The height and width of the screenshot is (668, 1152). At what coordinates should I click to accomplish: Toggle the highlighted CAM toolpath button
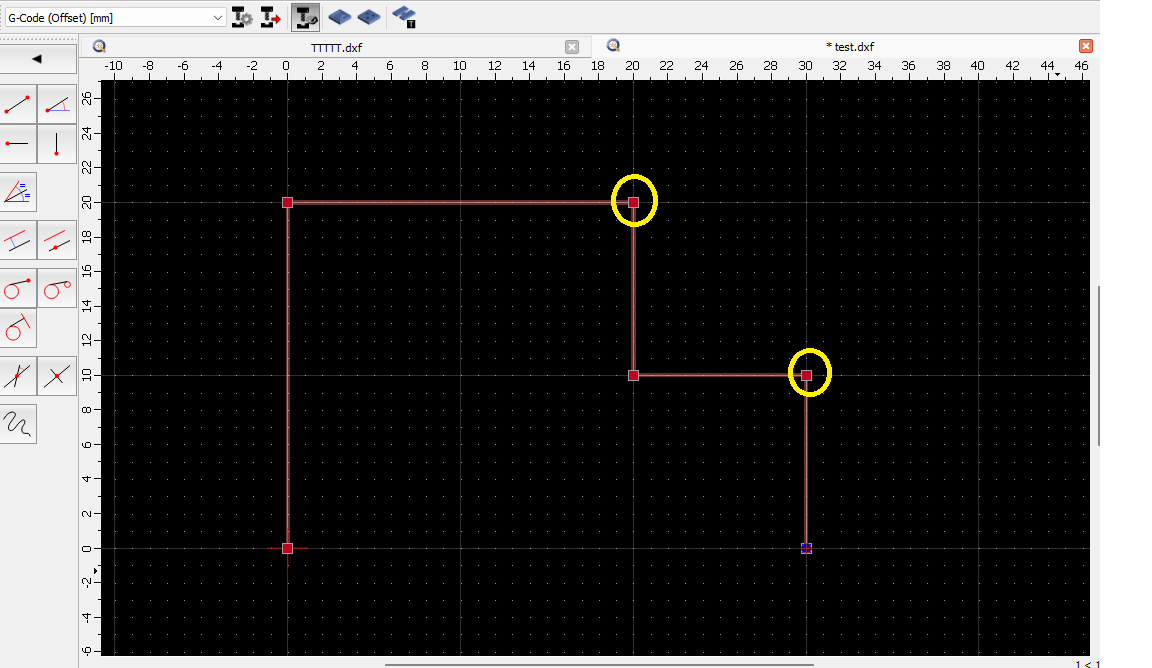click(306, 17)
